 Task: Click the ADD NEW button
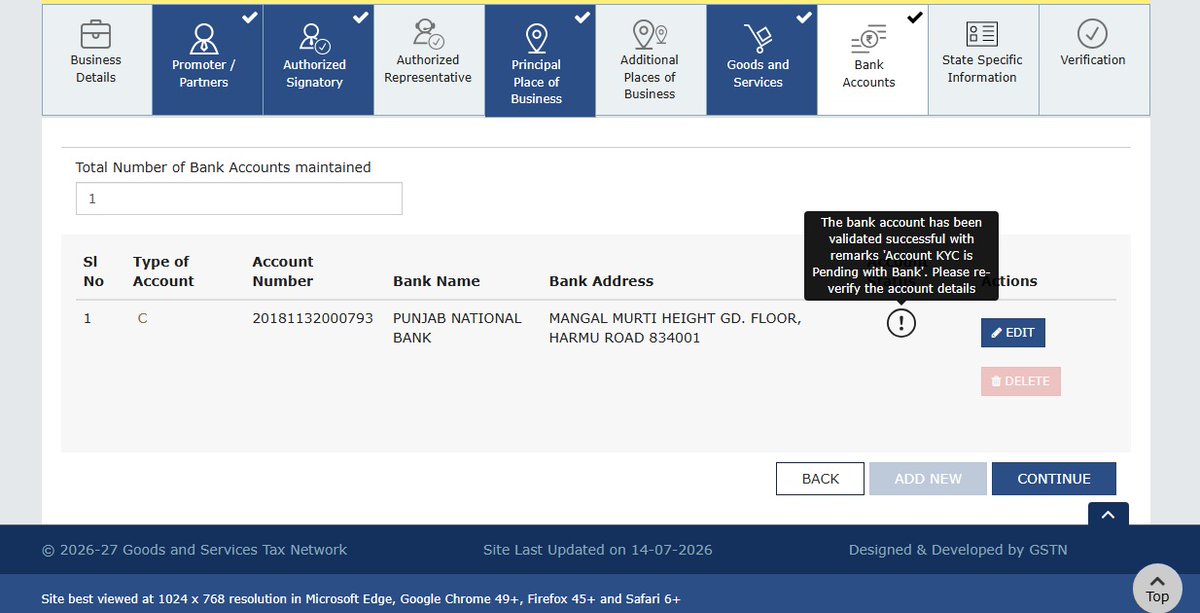[928, 479]
